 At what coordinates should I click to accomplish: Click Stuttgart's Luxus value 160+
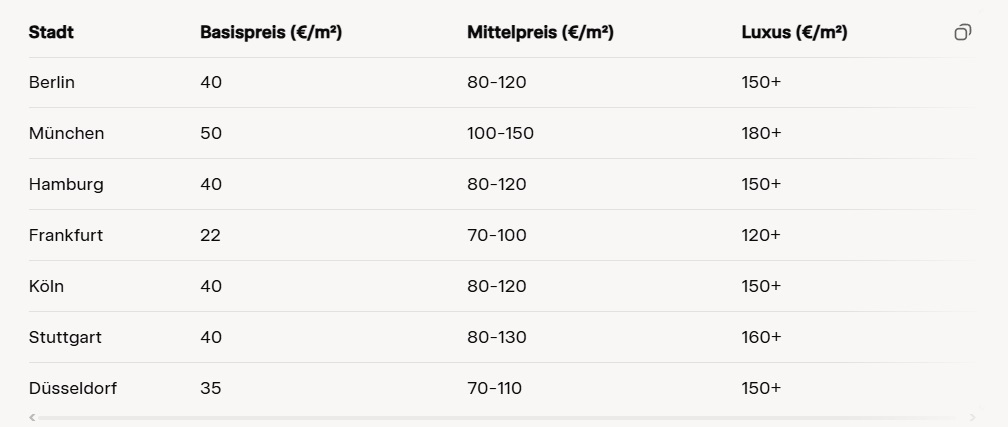(x=761, y=337)
